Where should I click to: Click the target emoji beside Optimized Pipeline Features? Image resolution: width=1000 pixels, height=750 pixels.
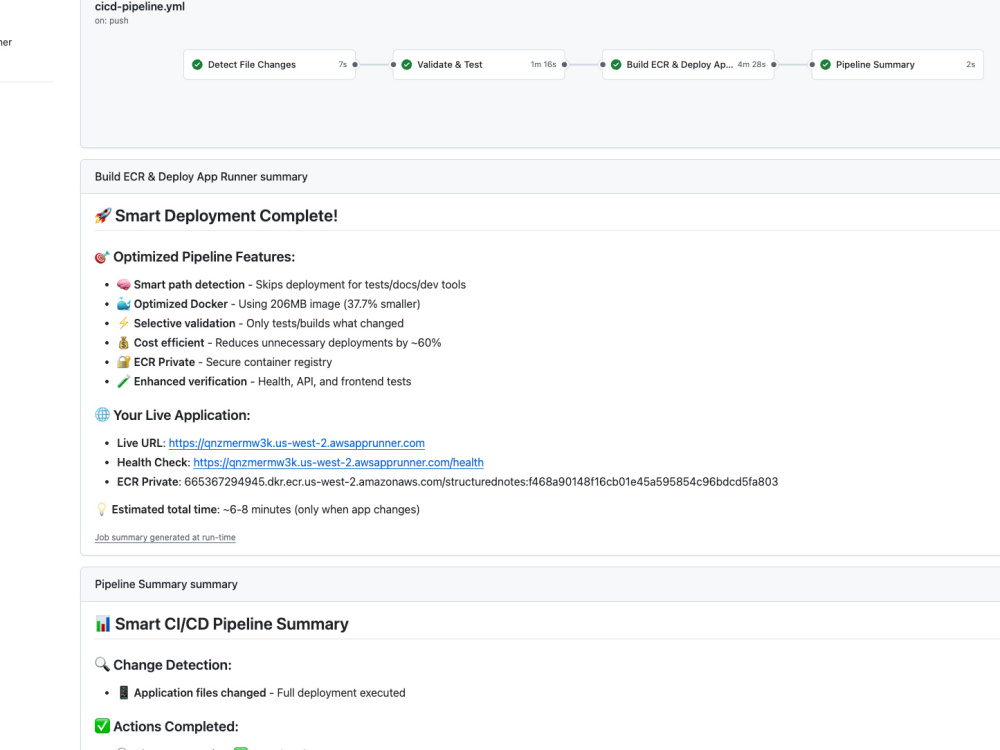(102, 257)
